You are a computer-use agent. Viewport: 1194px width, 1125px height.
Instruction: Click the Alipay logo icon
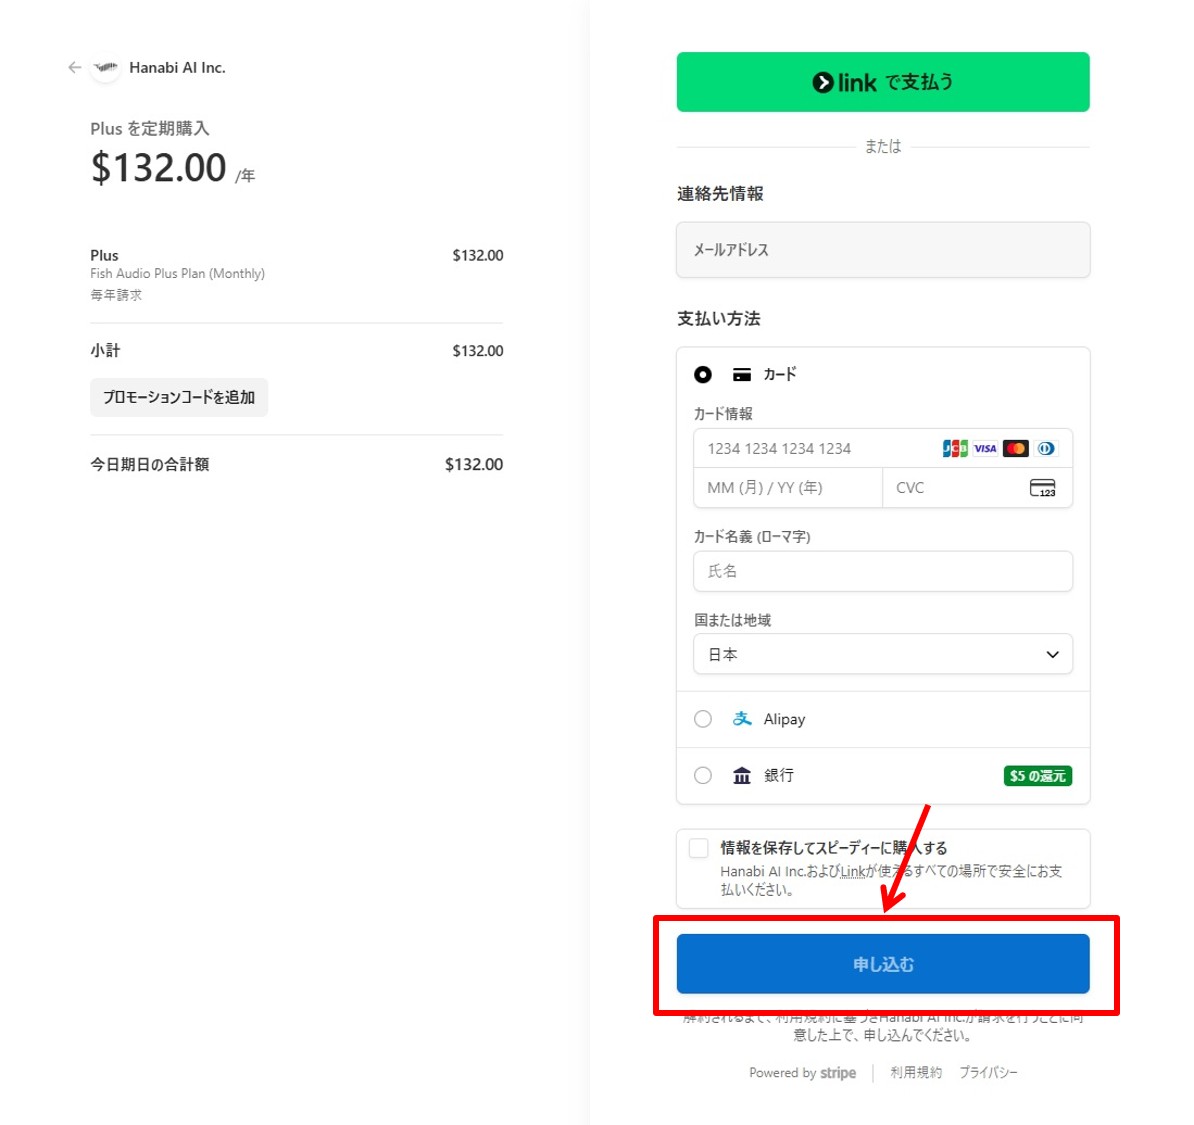click(742, 719)
